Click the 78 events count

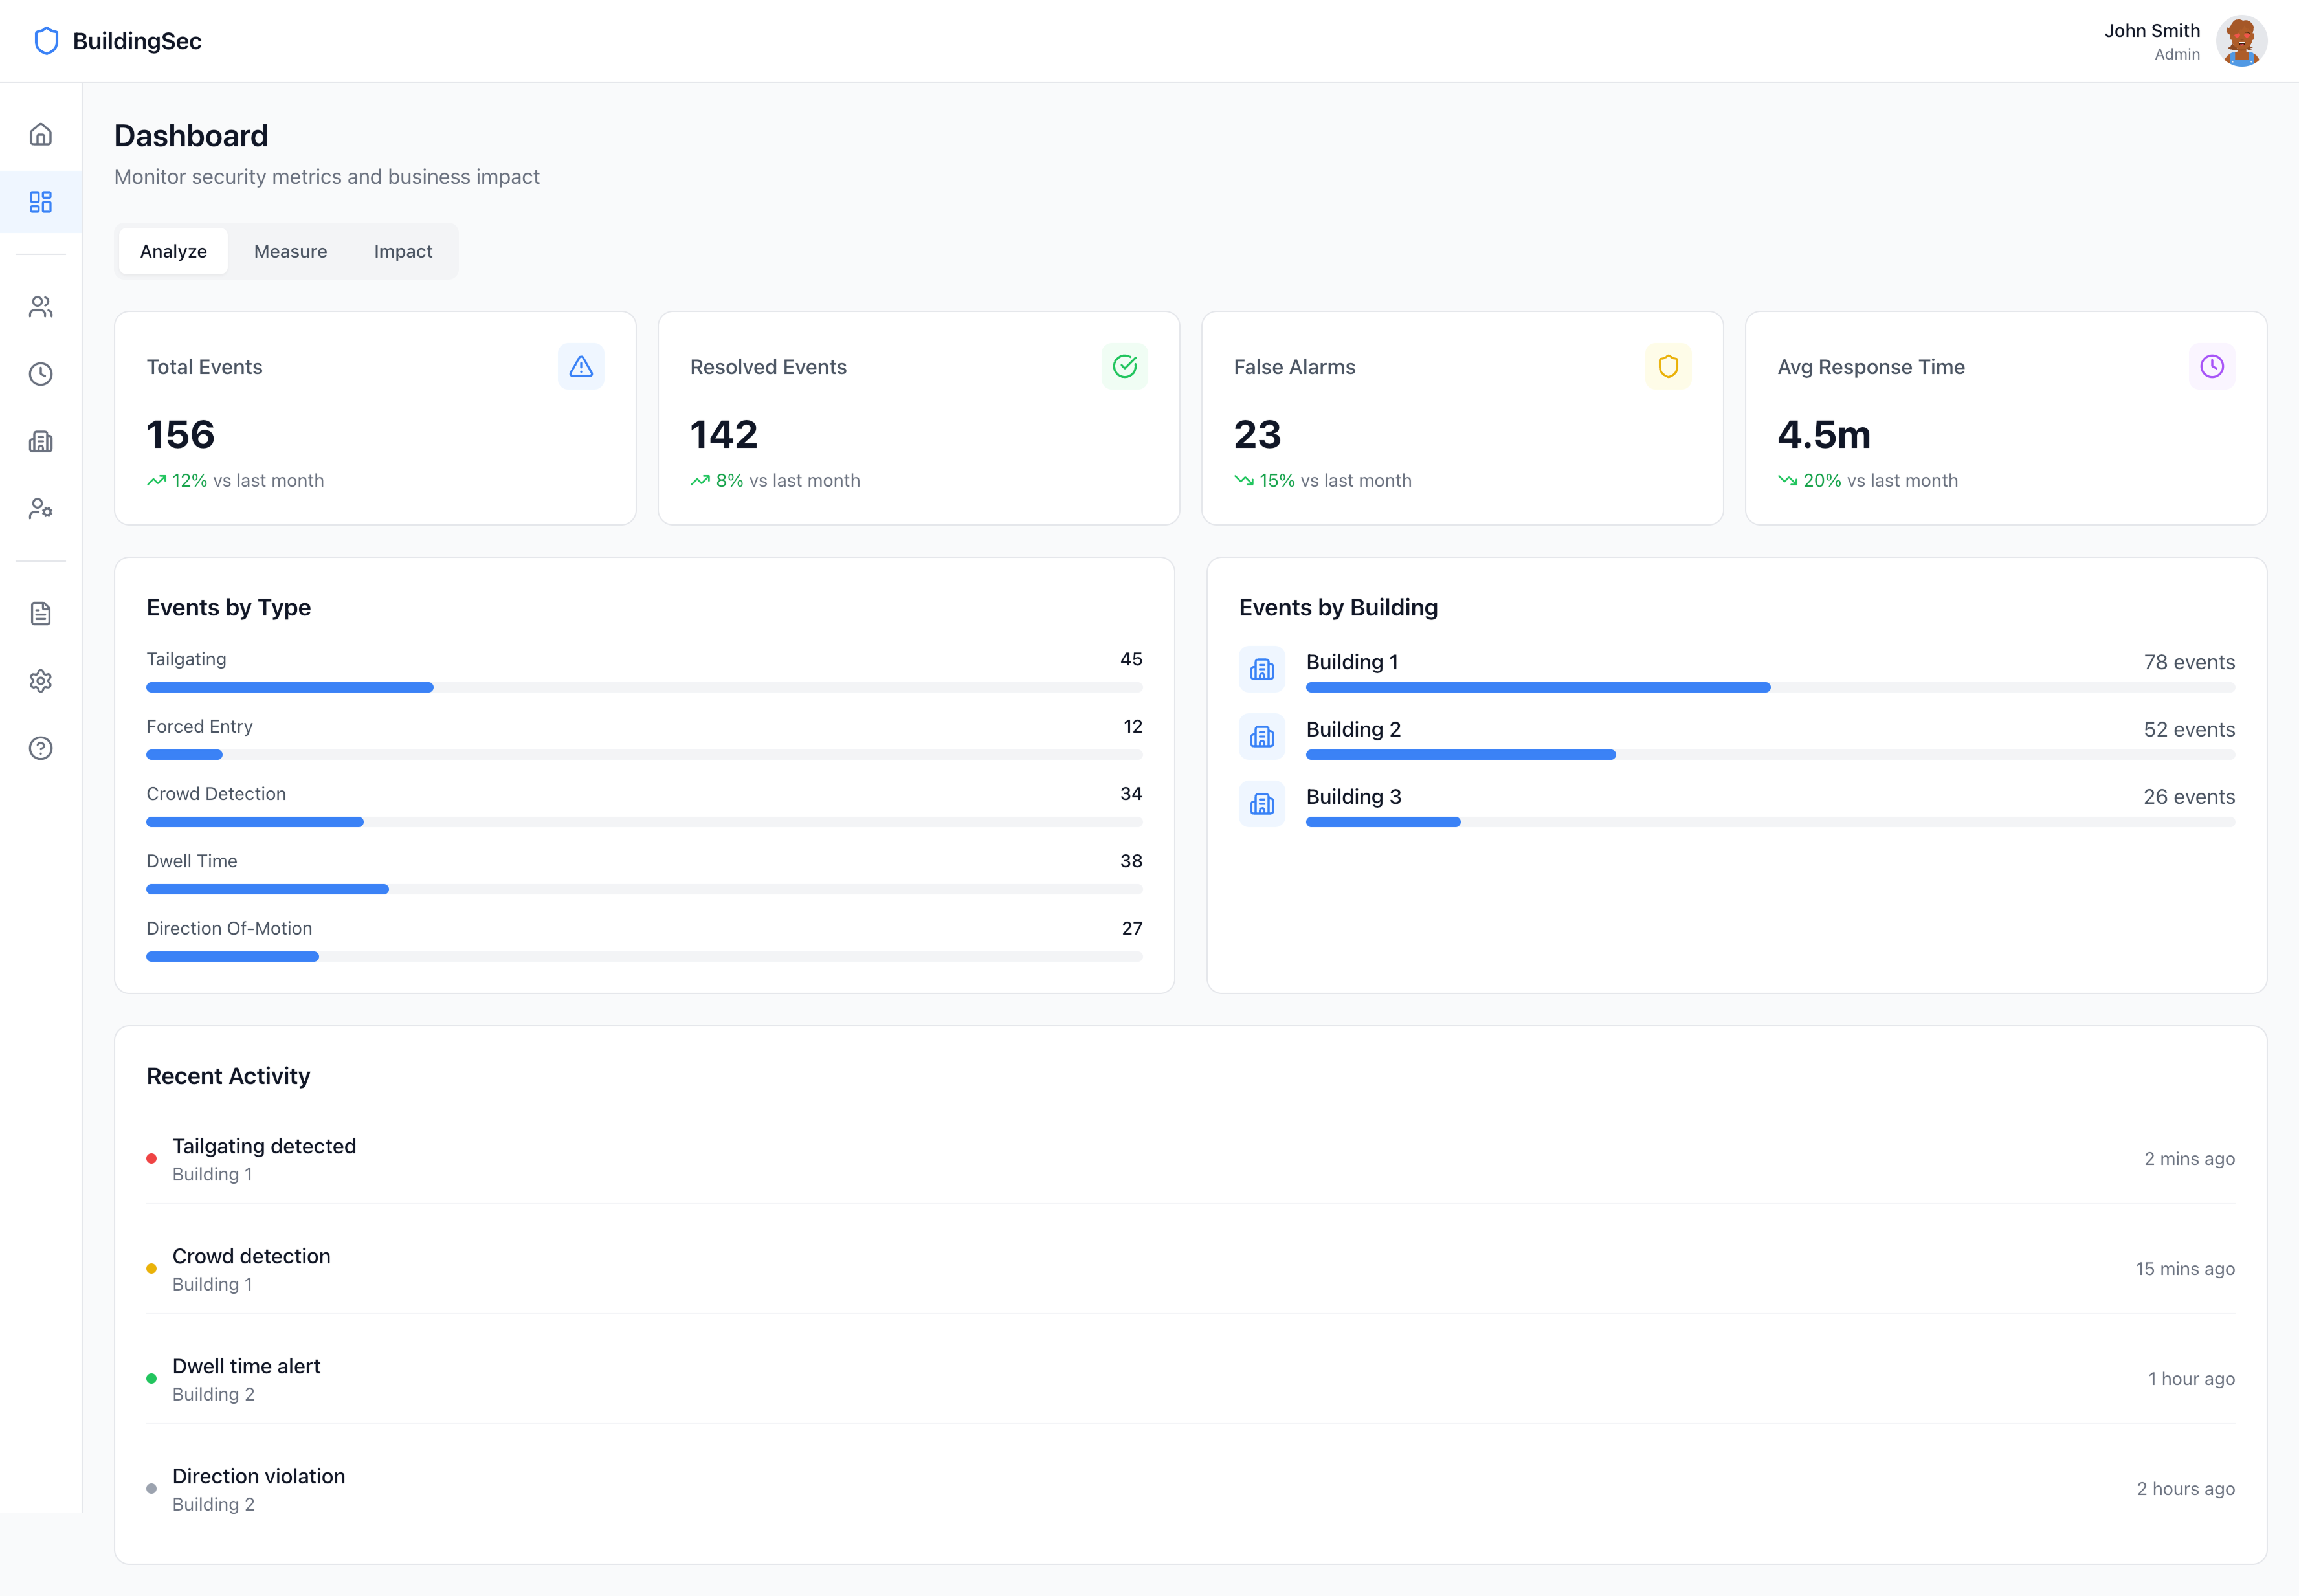(x=2189, y=662)
